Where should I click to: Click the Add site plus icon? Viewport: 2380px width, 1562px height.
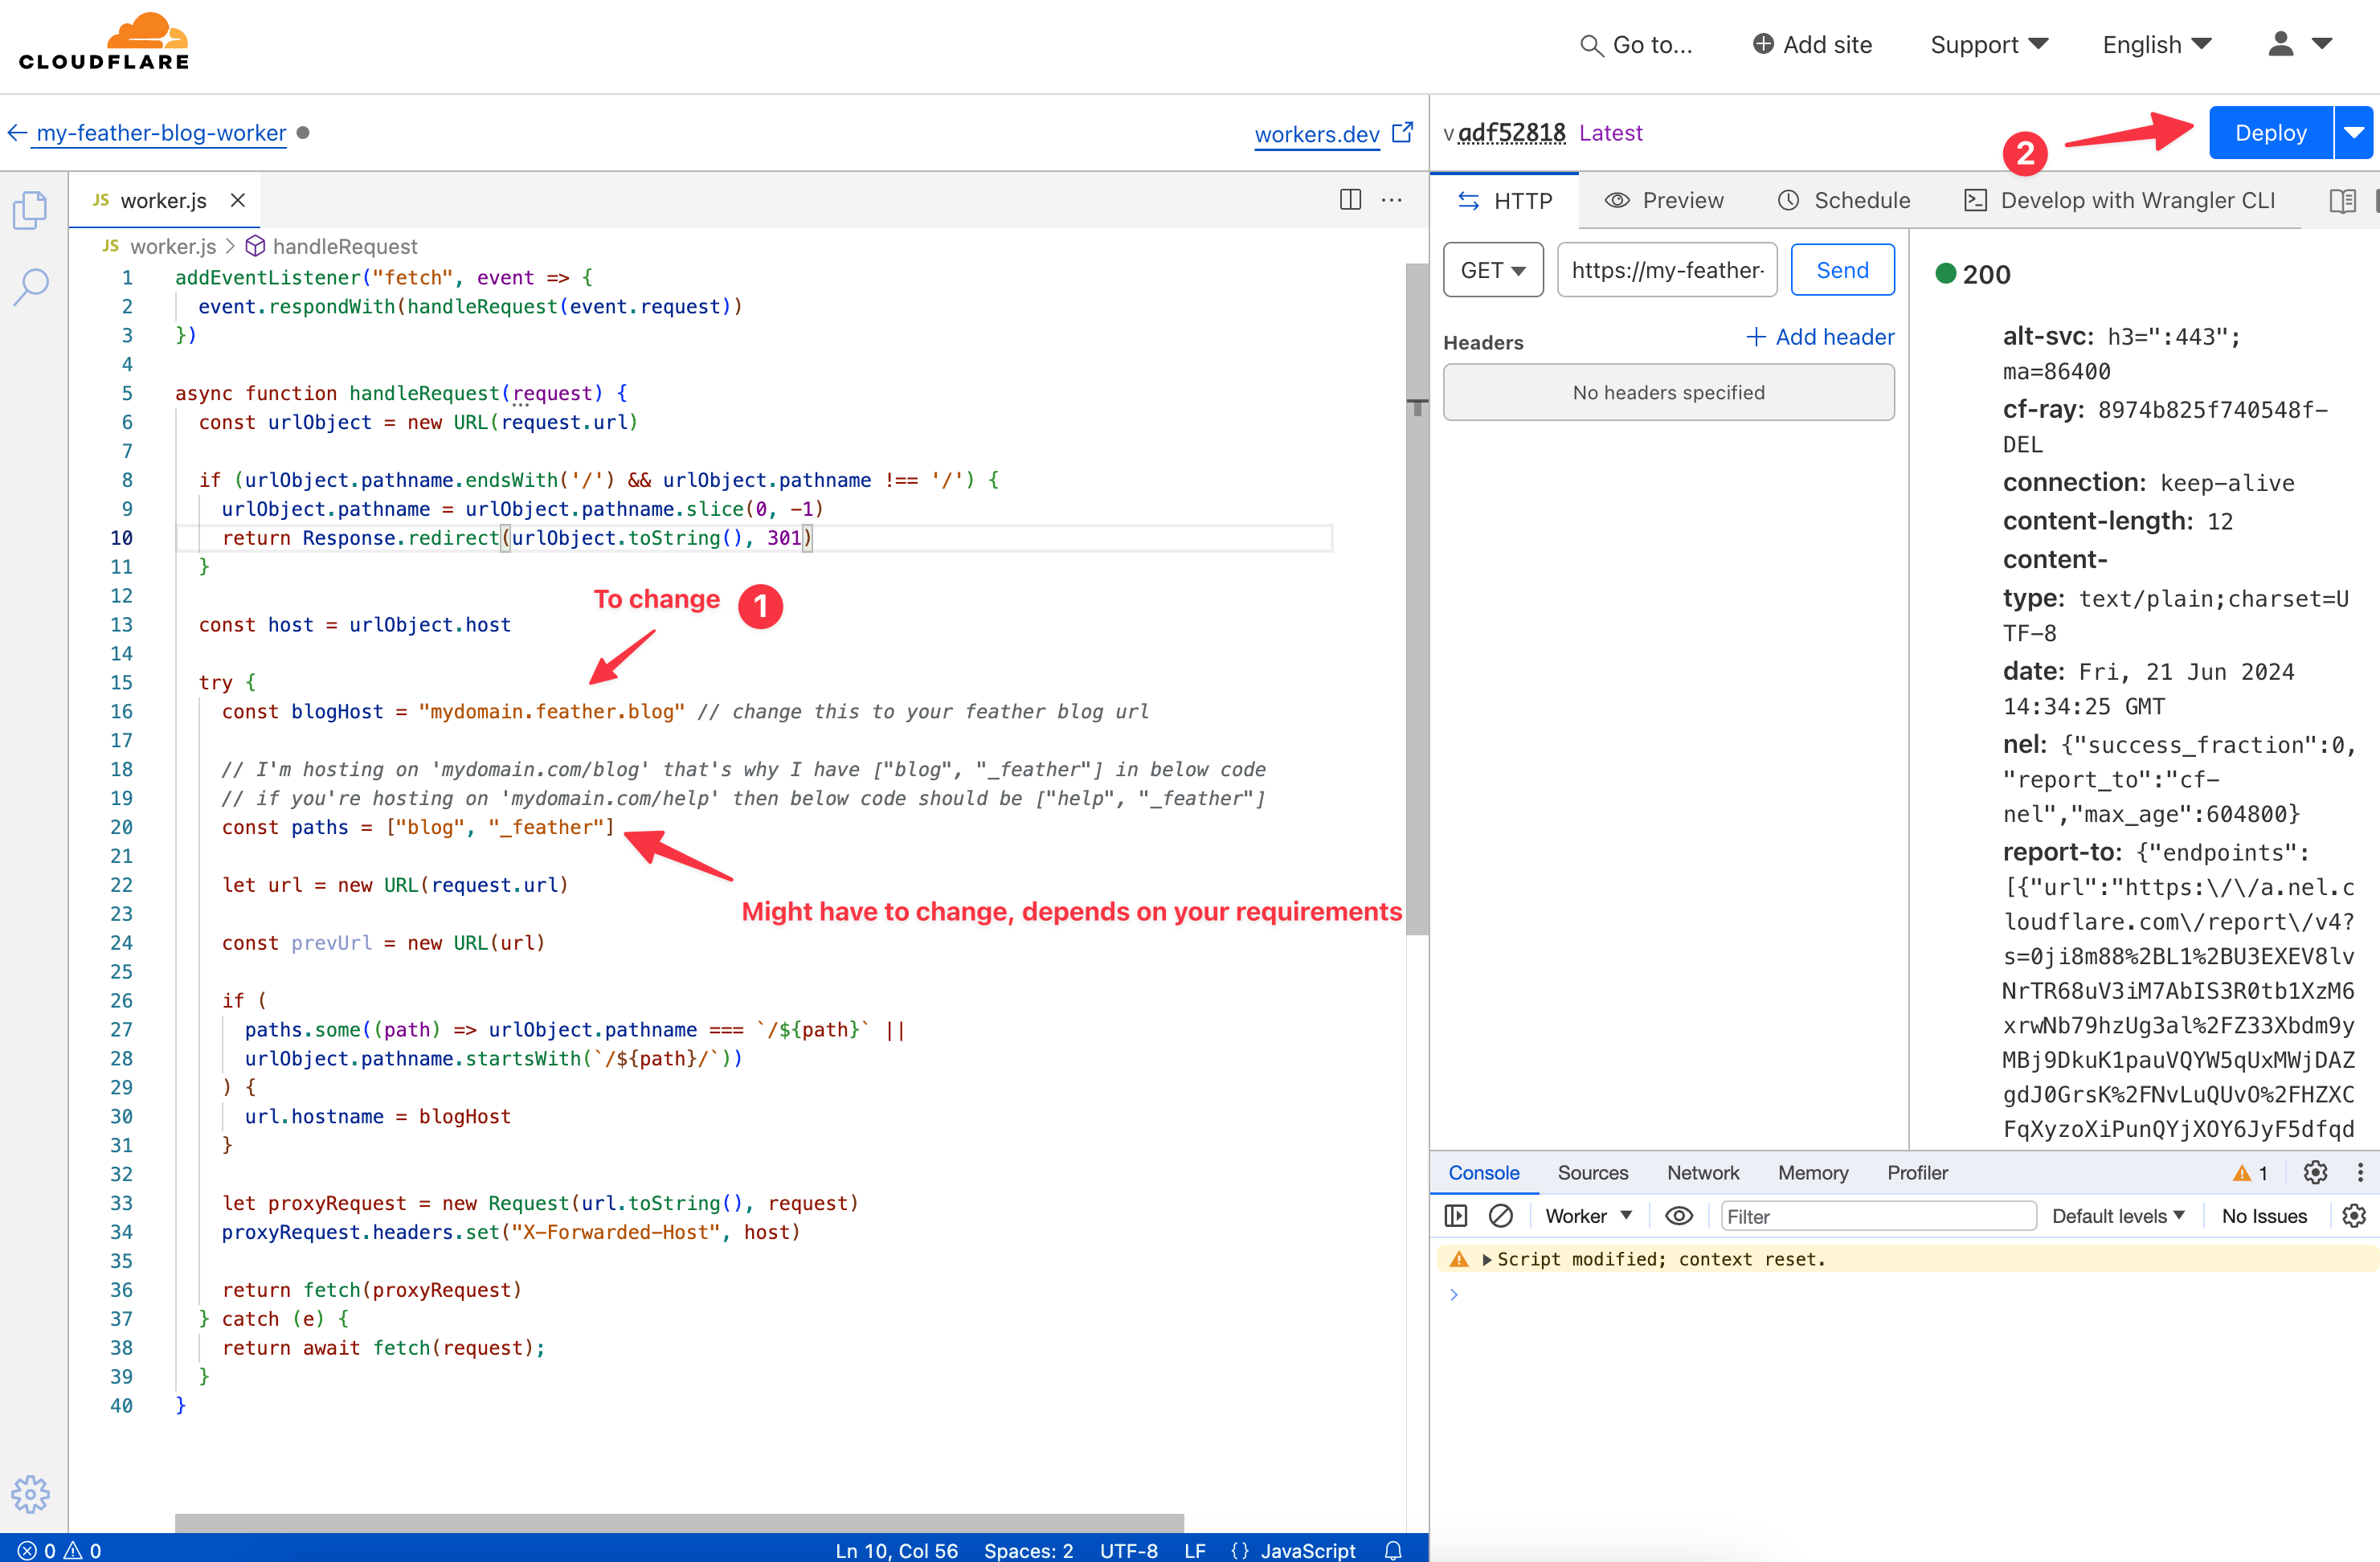[x=1763, y=44]
